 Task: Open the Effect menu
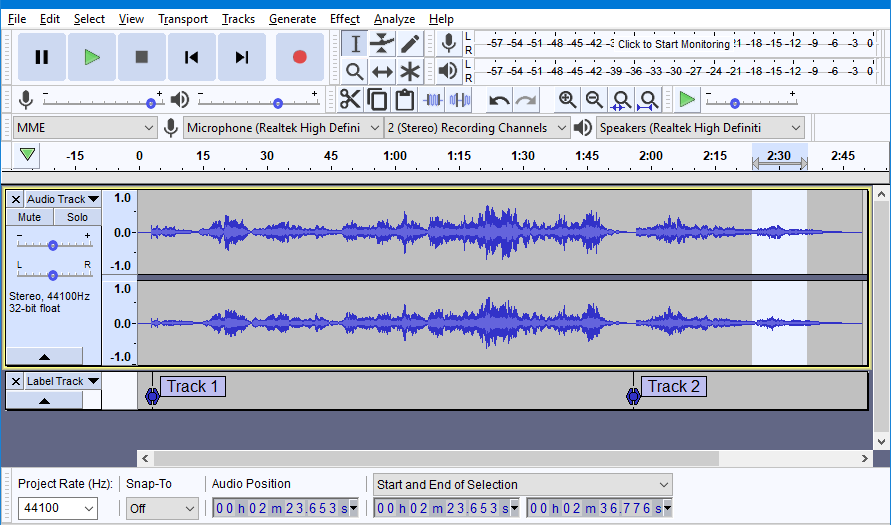point(345,19)
